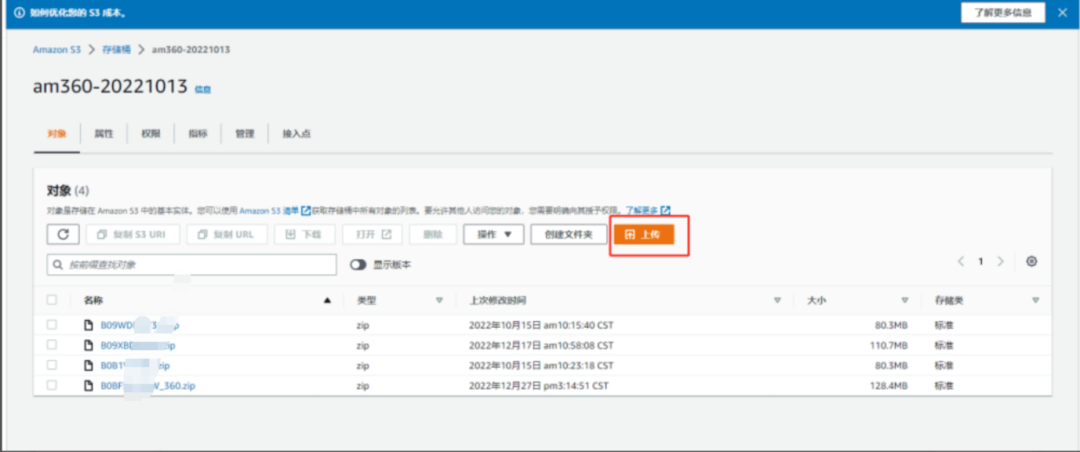Click date 2022年10月15日 am10:15:40 CST
Viewport: 1080px width, 452px height.
[x=541, y=325]
